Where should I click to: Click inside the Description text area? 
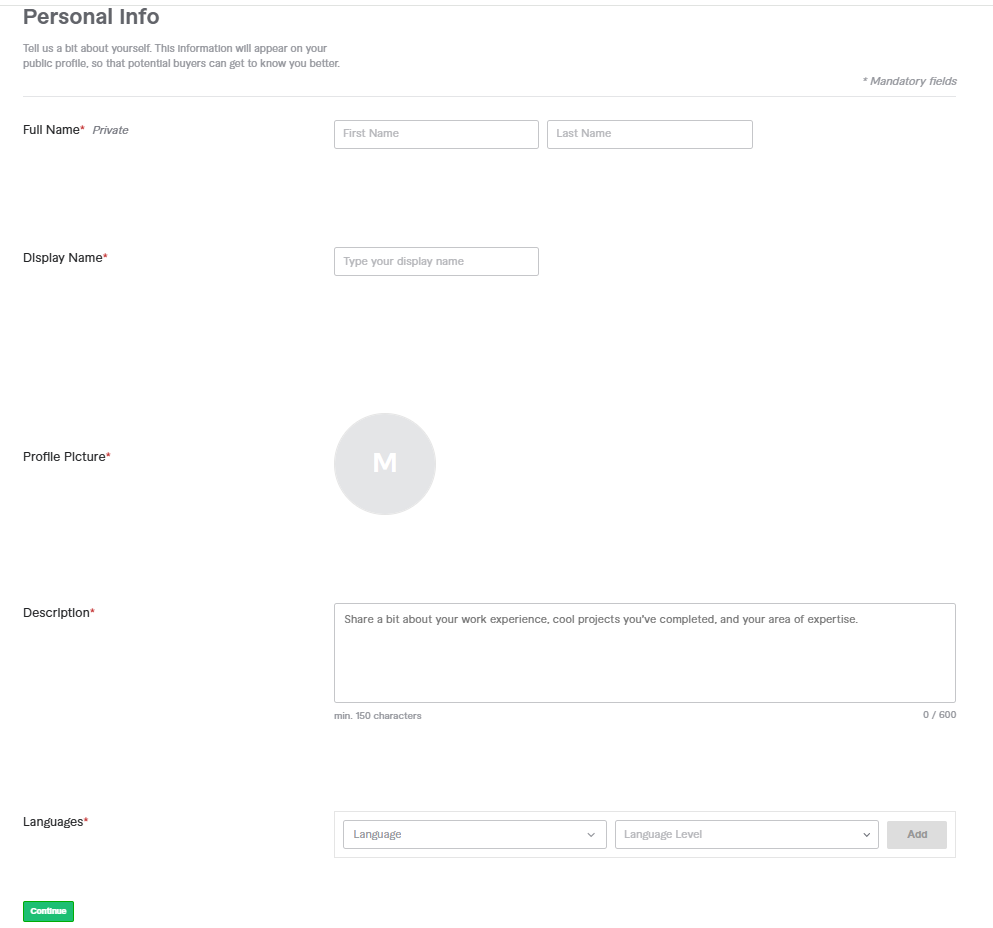644,652
